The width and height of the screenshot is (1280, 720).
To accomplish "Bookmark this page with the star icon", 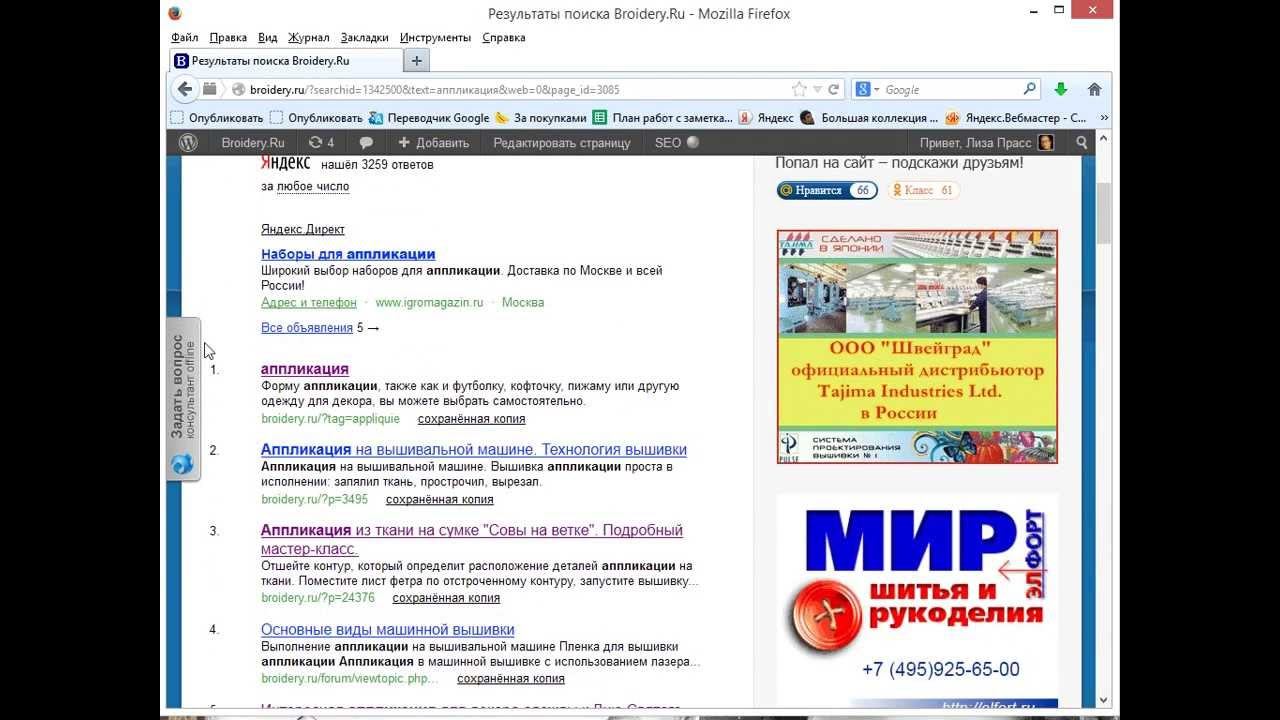I will (799, 89).
